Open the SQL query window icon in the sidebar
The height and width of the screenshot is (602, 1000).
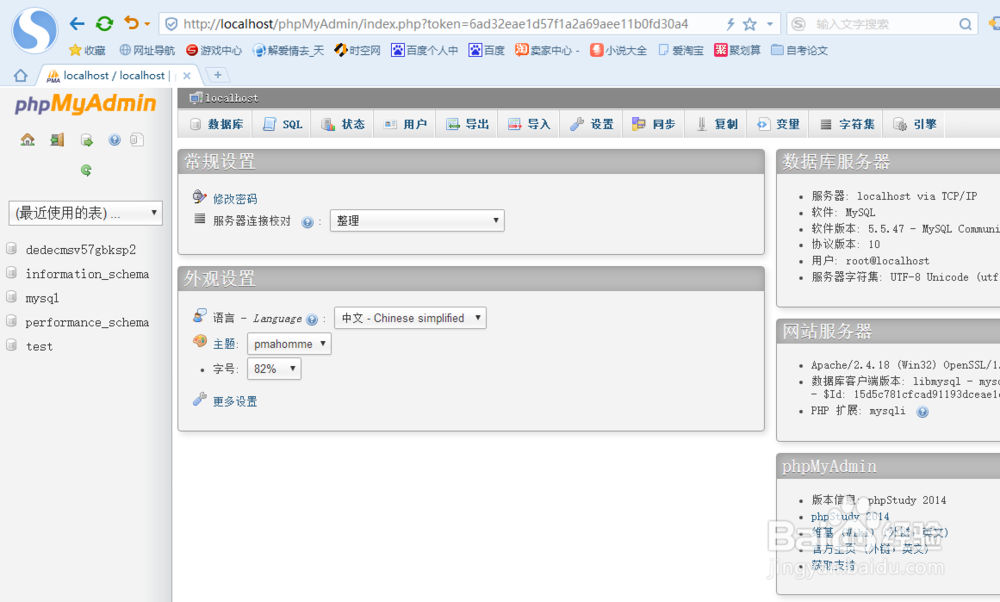pyautogui.click(x=87, y=140)
